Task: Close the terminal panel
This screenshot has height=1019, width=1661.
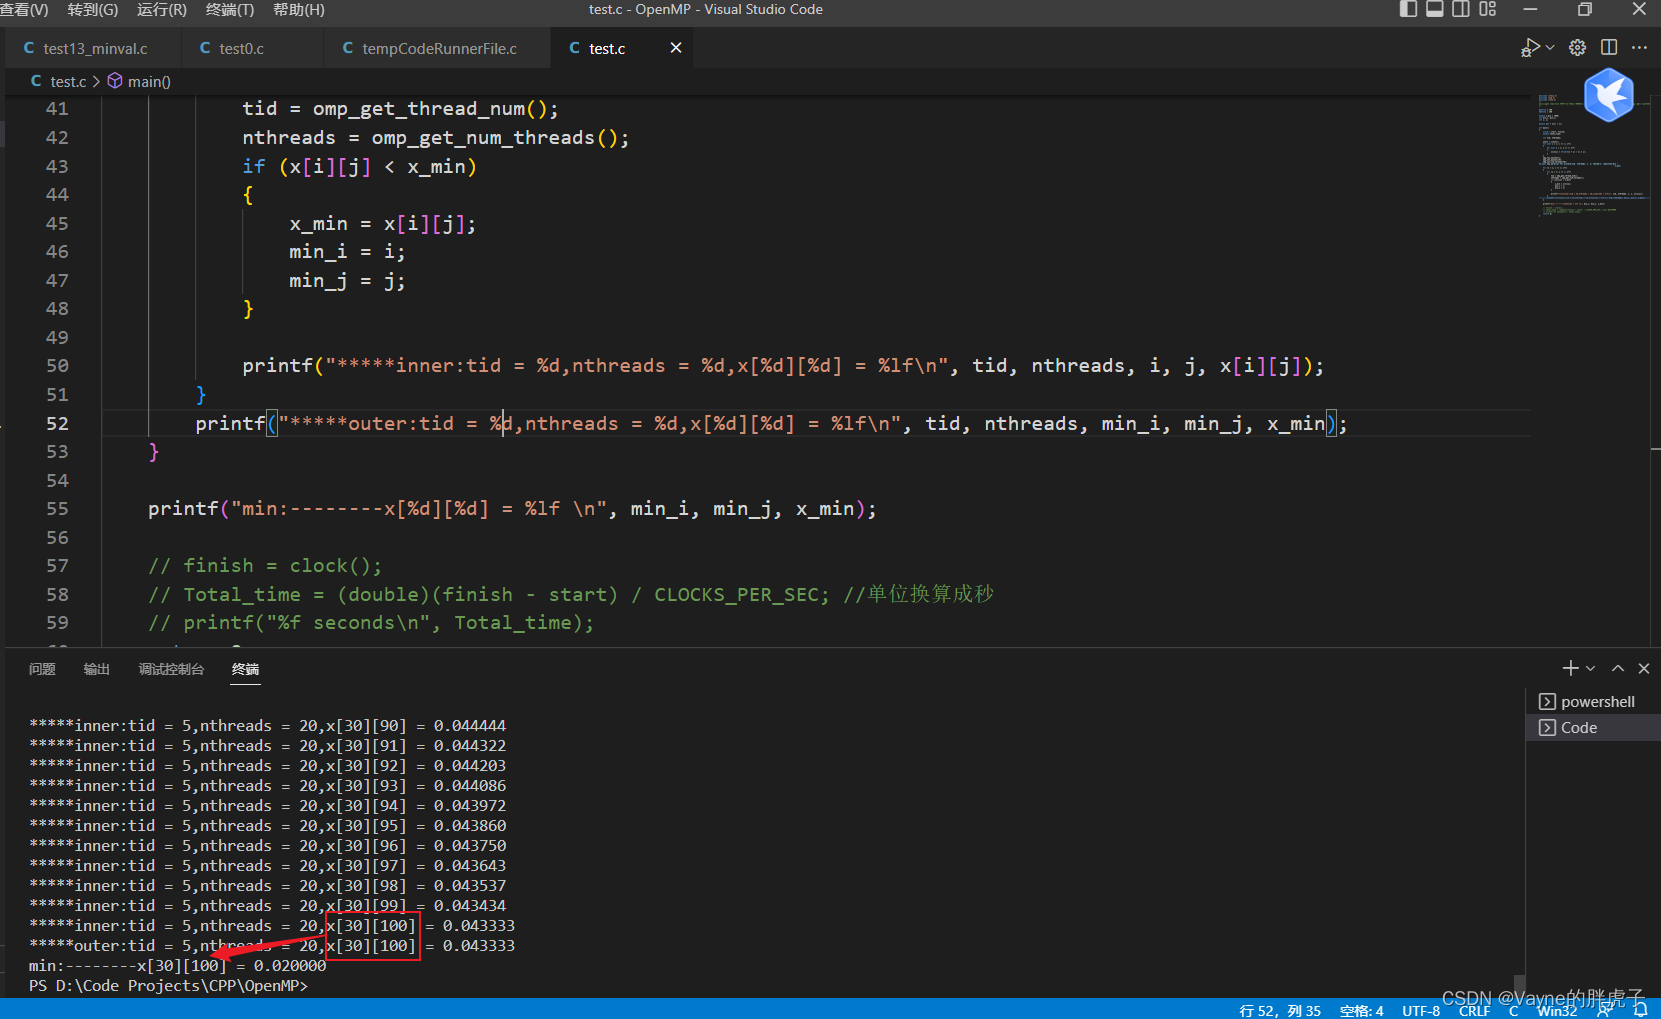Action: click(1644, 668)
